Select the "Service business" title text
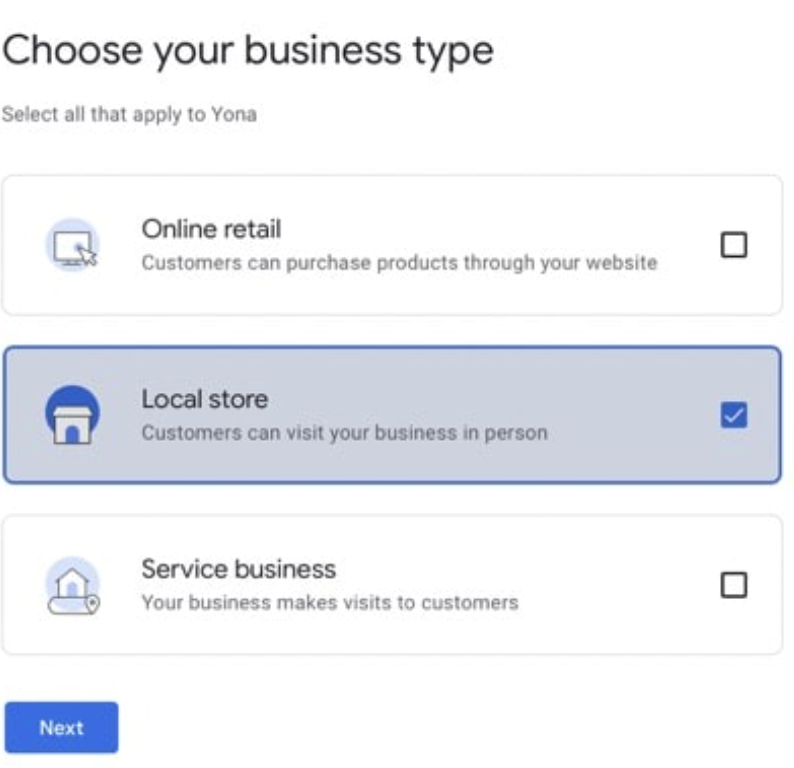This screenshot has width=794, height=768. pyautogui.click(x=238, y=569)
